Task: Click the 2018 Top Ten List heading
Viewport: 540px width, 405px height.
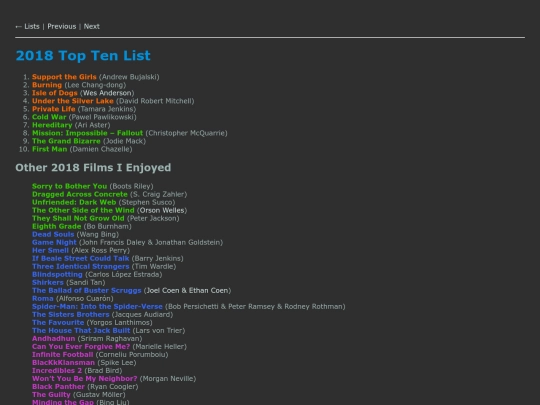Action: (x=83, y=56)
